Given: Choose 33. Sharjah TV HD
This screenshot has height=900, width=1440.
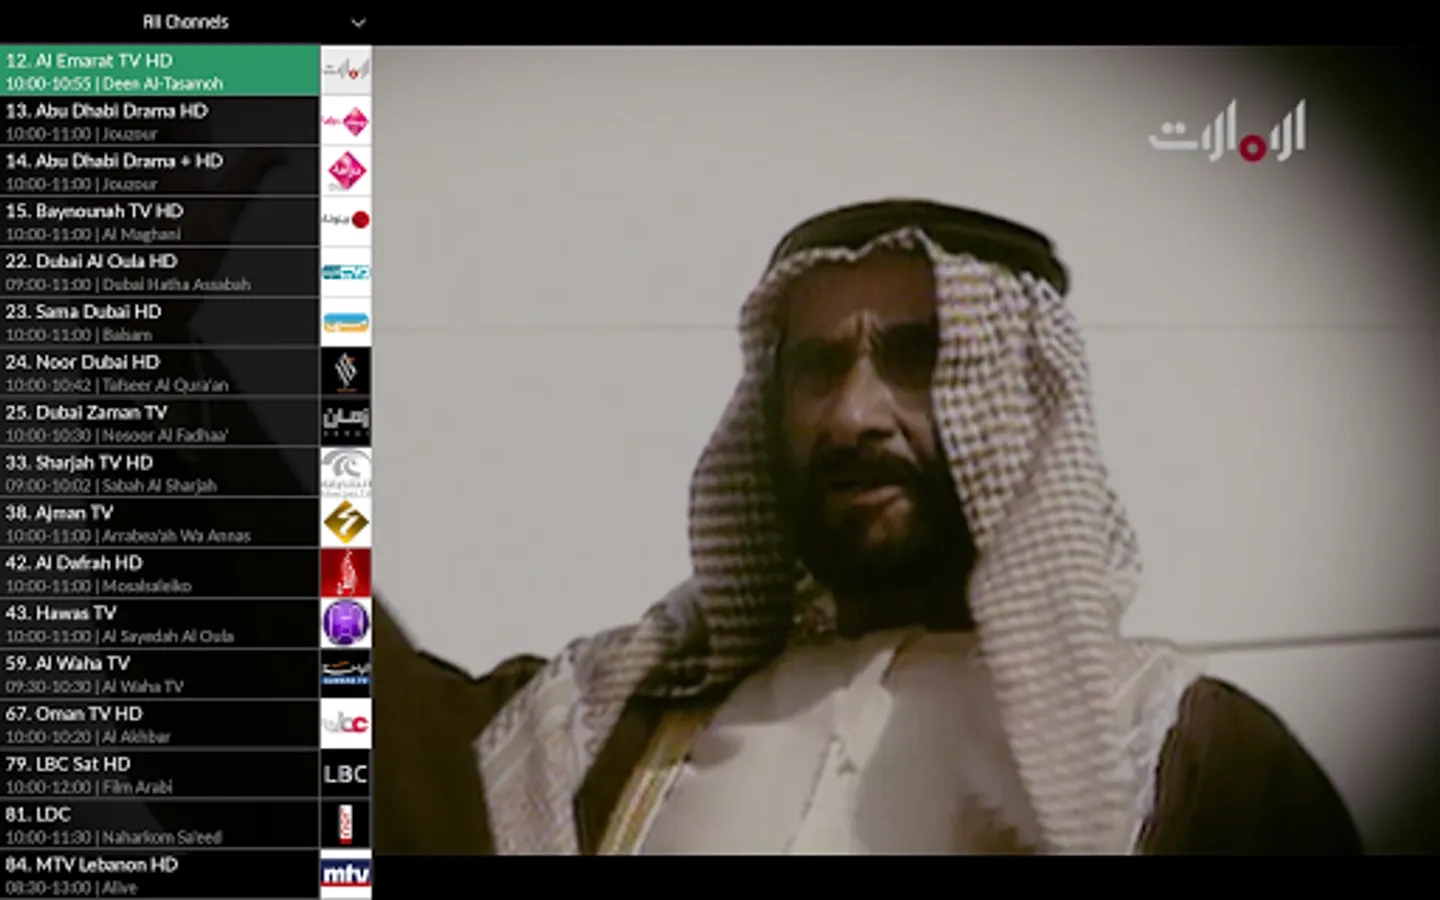Looking at the screenshot, I should [160, 472].
